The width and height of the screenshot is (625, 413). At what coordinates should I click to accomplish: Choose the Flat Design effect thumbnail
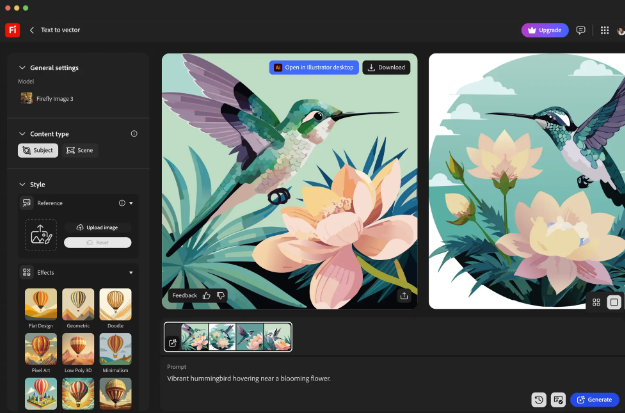(x=41, y=304)
